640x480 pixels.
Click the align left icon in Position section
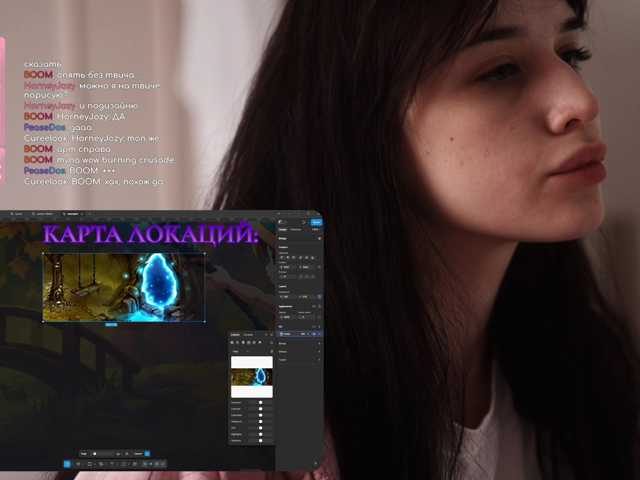[x=282, y=258]
